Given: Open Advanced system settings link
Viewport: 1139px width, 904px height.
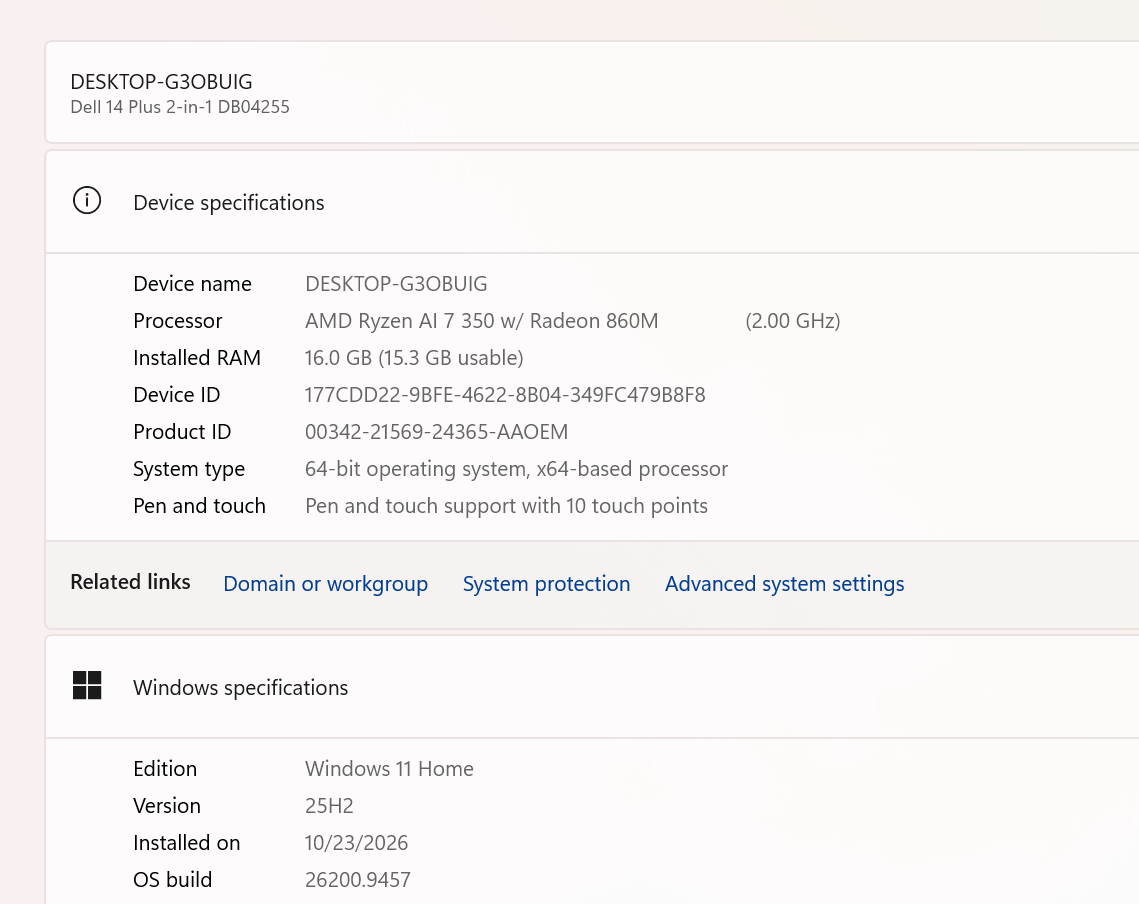Looking at the screenshot, I should [x=785, y=584].
